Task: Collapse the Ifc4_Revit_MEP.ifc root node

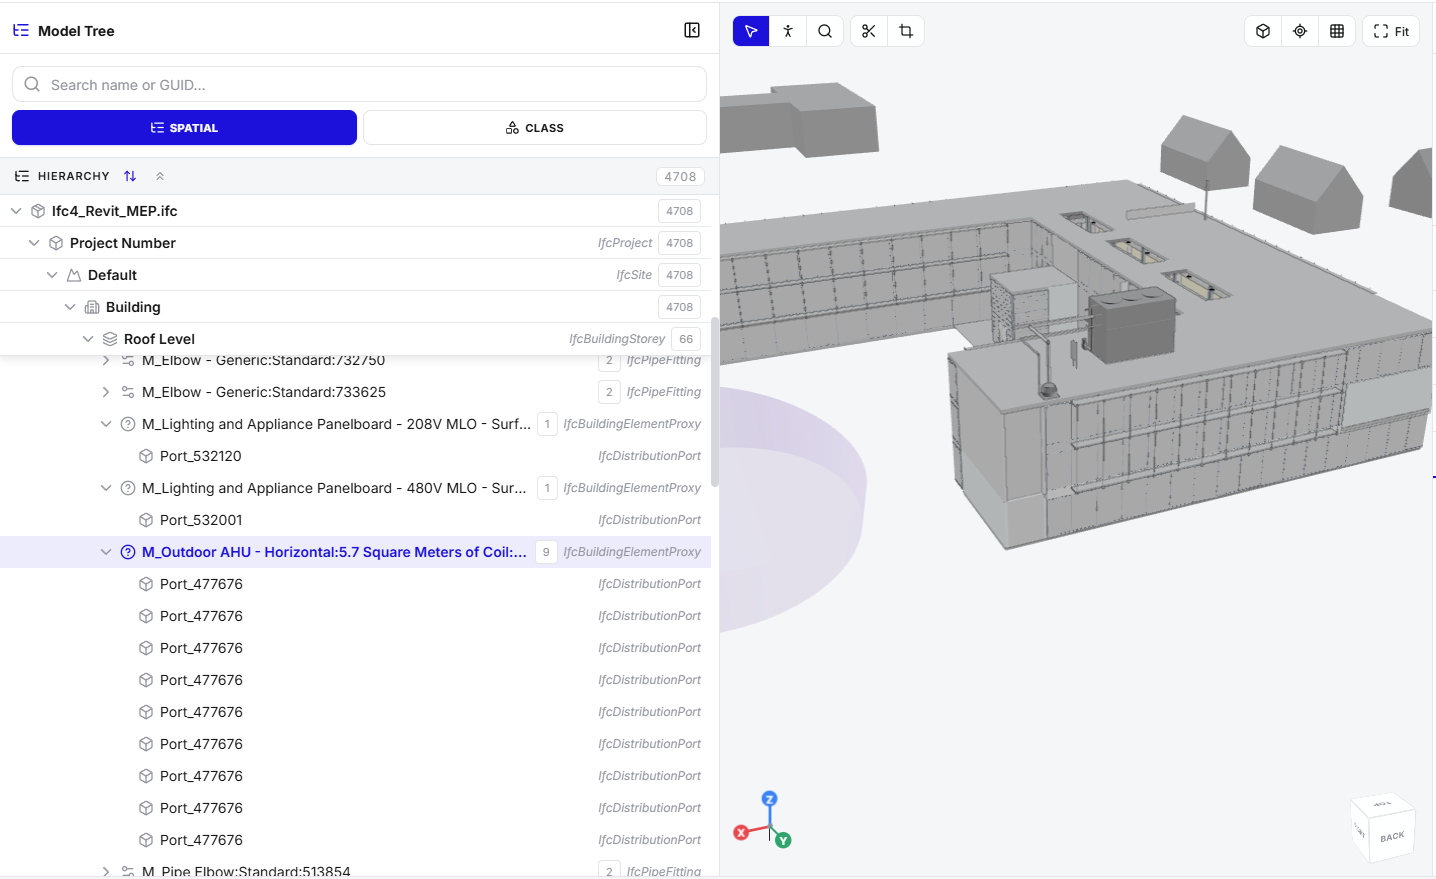Action: coord(16,211)
